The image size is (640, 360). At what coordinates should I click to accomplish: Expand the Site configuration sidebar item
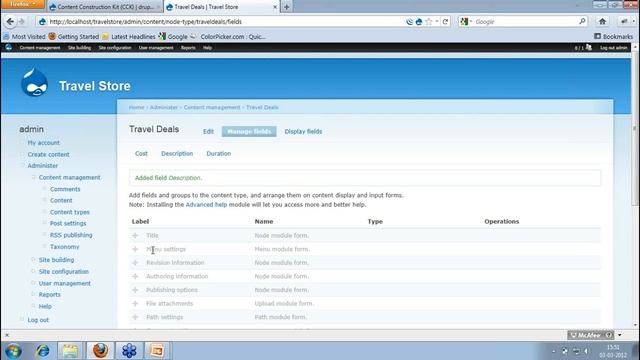[x=33, y=271]
